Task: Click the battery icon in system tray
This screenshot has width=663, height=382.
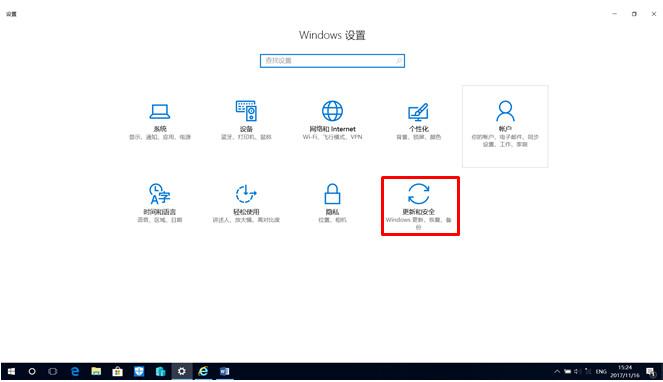Action: pos(567,371)
